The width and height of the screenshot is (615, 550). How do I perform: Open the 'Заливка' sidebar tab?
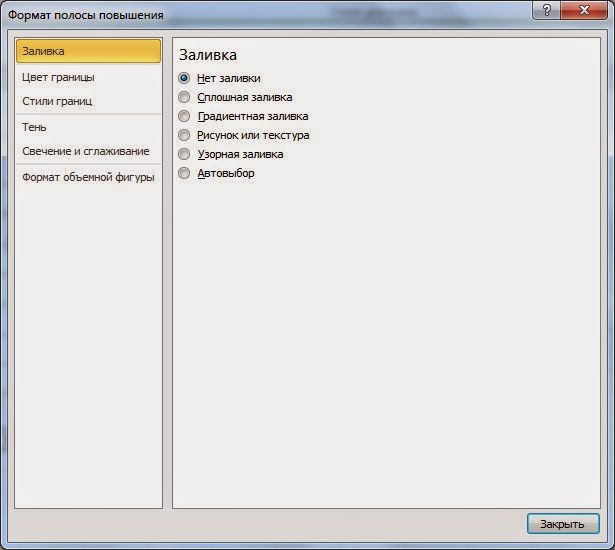click(89, 51)
